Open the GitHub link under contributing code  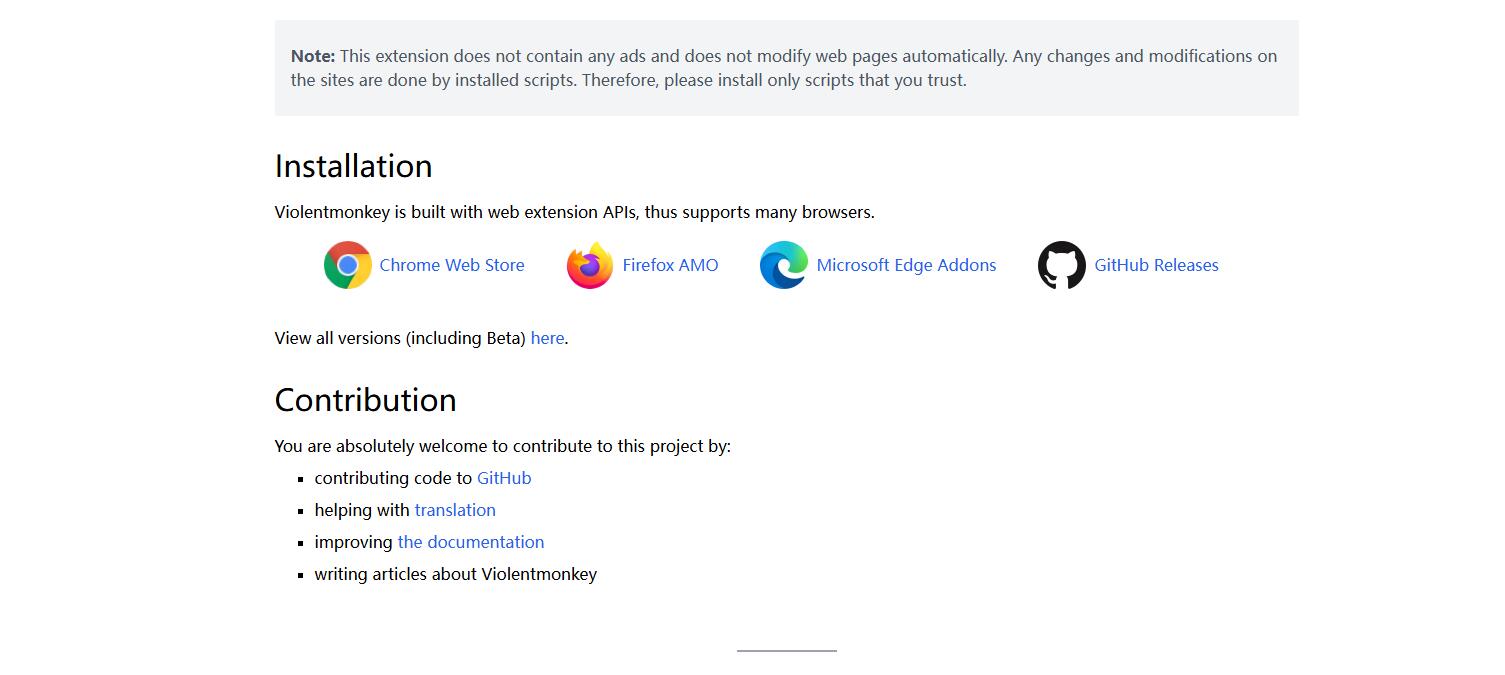point(504,478)
